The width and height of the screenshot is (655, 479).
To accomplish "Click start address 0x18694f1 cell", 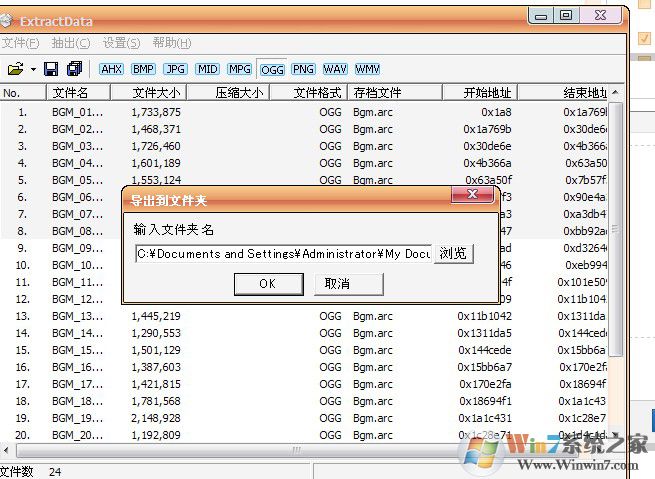I will pos(485,401).
